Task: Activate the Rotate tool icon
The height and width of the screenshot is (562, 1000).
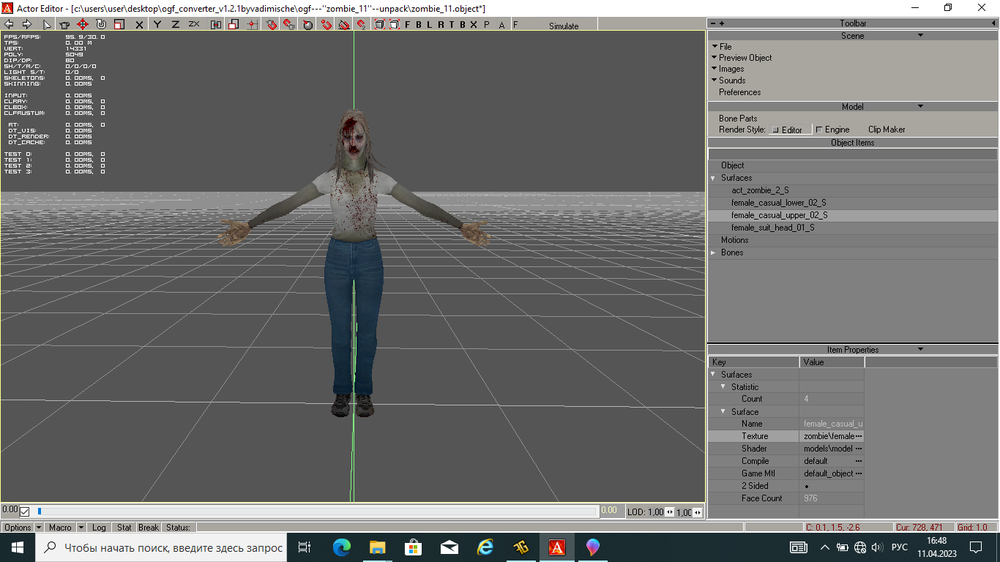Action: [x=101, y=25]
